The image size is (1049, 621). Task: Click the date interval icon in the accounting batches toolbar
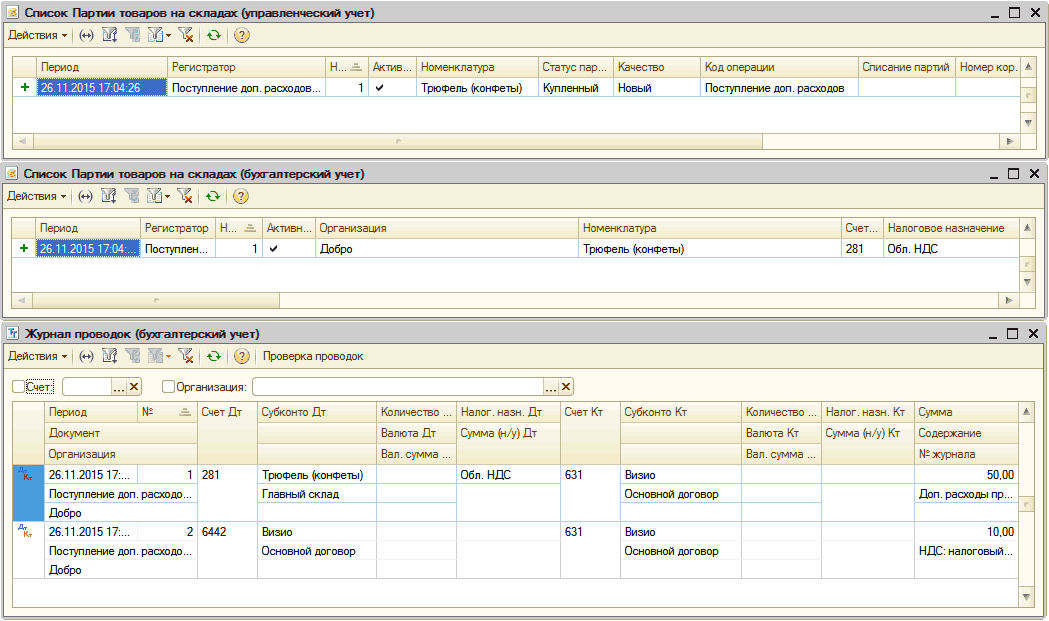tap(86, 196)
